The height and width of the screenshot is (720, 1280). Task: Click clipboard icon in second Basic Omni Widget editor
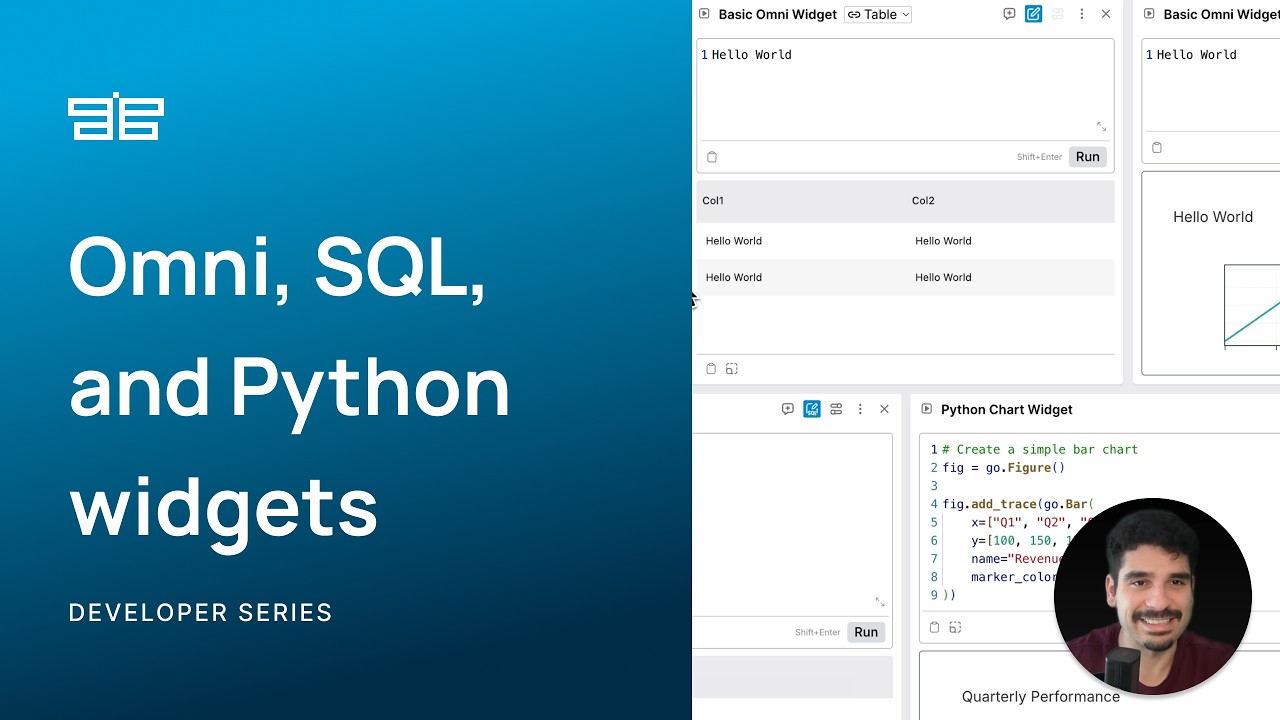click(1157, 148)
